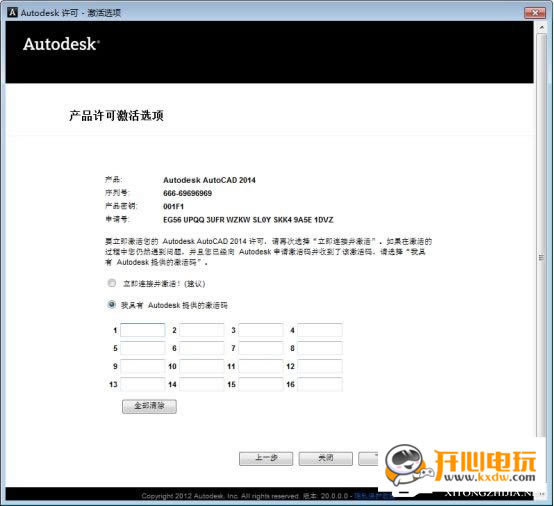Click activation code field 15

[x=261, y=384]
